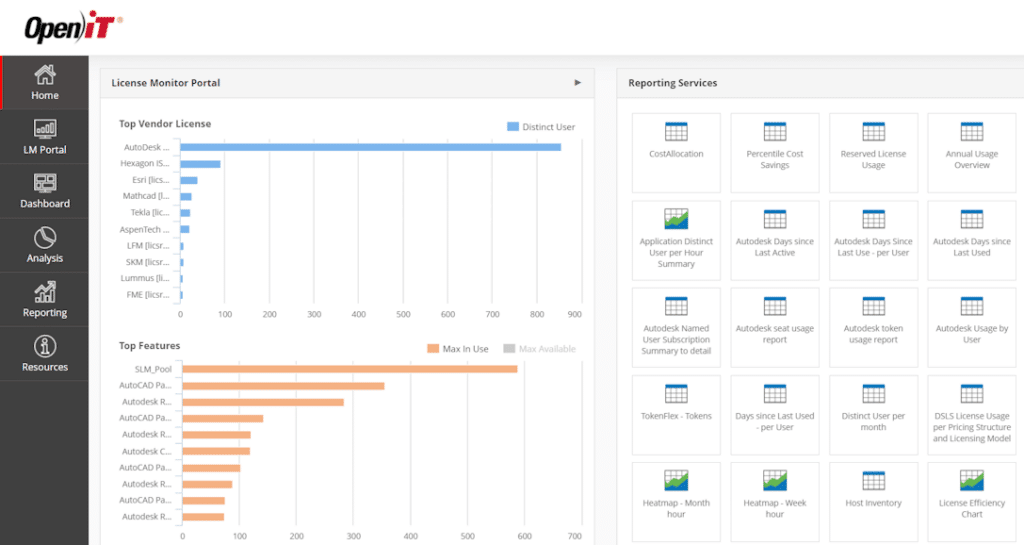Open the Annual Usage Overview report
Screen dimensions: 1024x545
coord(972,153)
